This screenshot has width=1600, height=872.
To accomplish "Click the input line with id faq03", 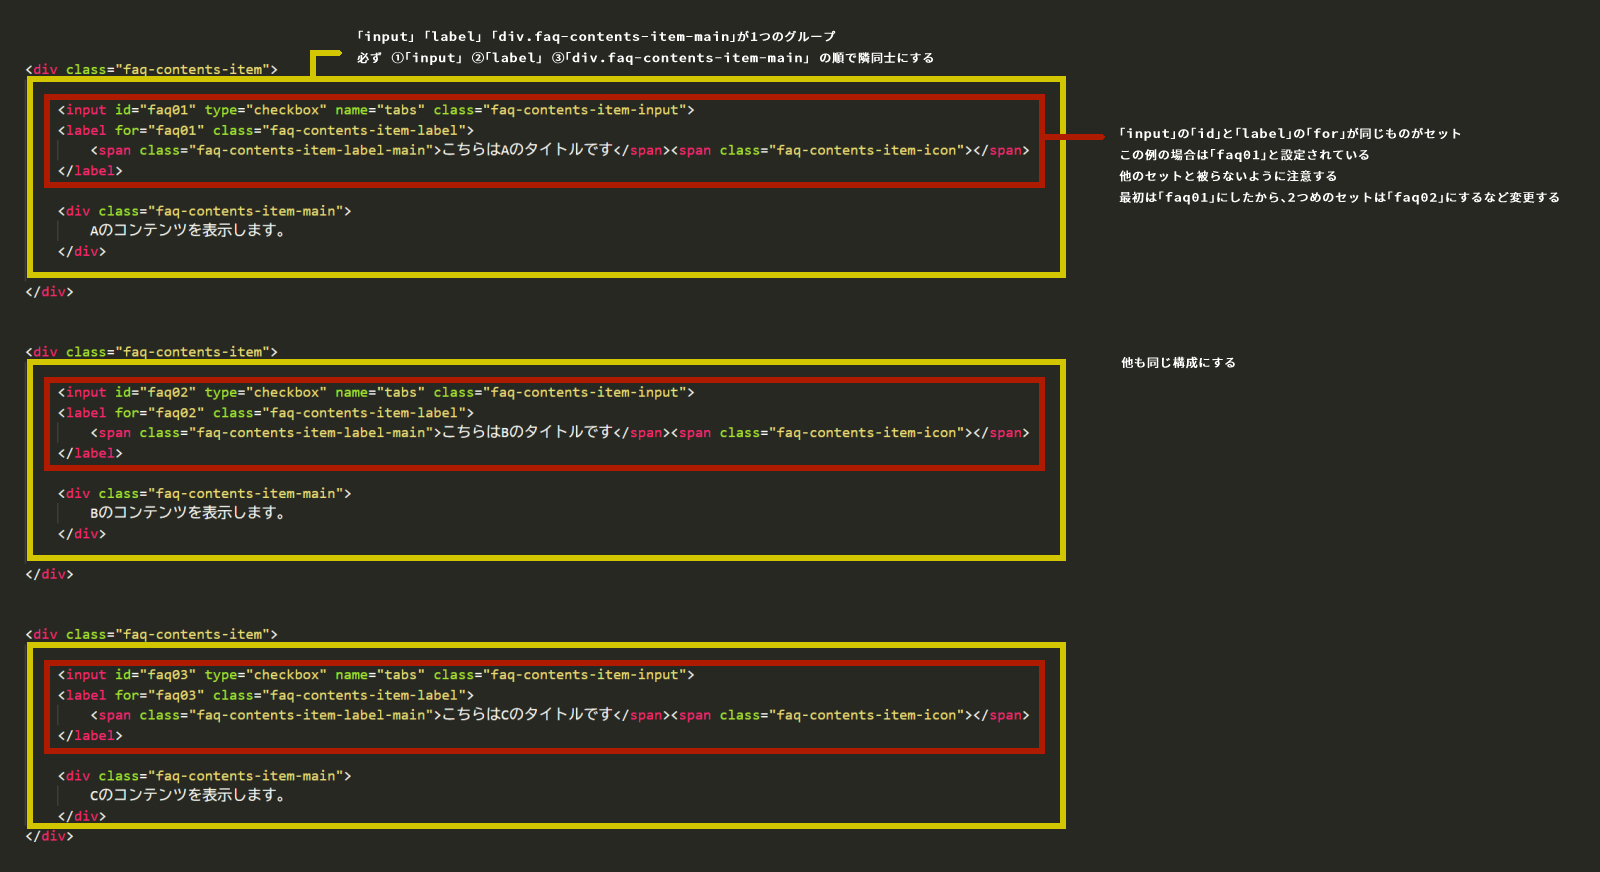I will click(x=375, y=675).
